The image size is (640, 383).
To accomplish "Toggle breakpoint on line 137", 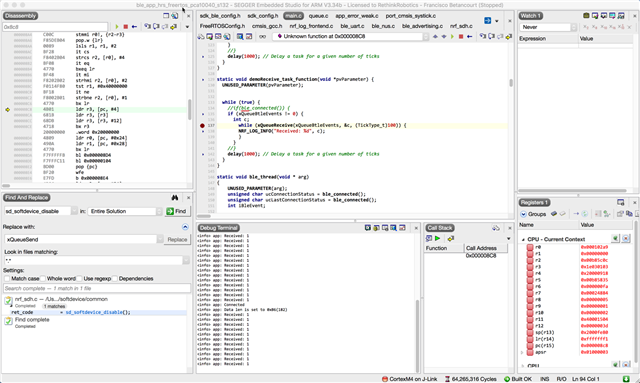I will pos(202,125).
